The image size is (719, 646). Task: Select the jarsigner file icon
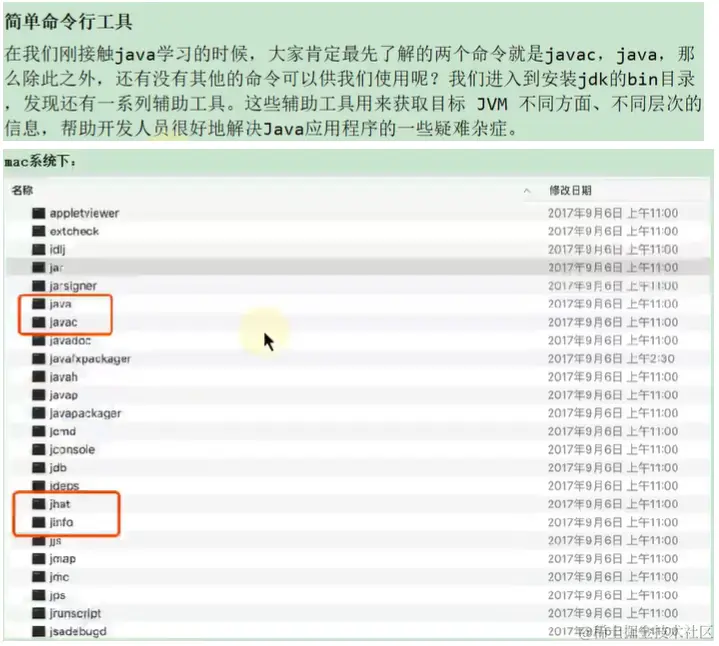click(x=39, y=286)
